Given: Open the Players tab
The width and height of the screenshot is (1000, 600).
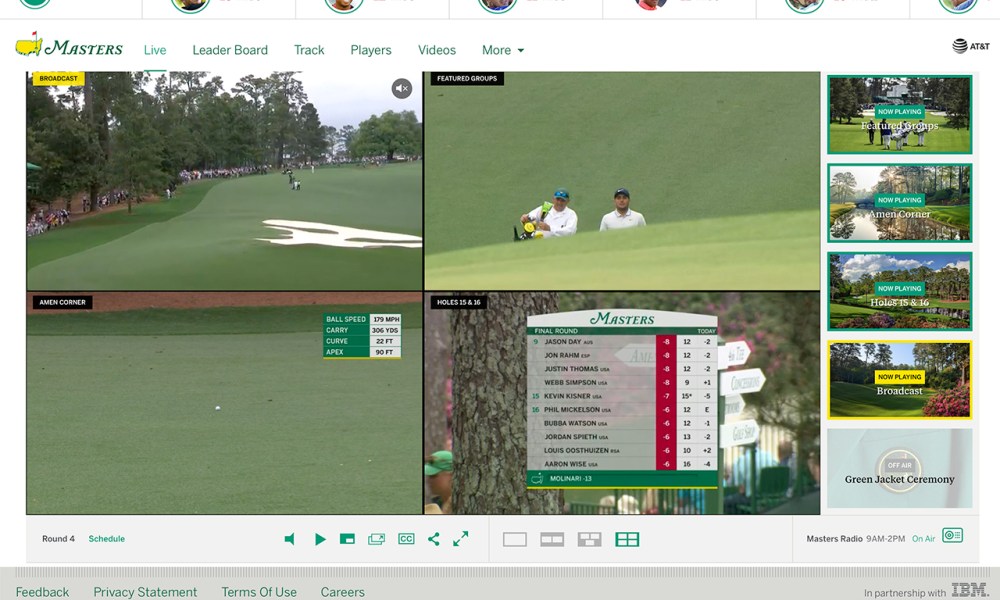Looking at the screenshot, I should coord(371,50).
